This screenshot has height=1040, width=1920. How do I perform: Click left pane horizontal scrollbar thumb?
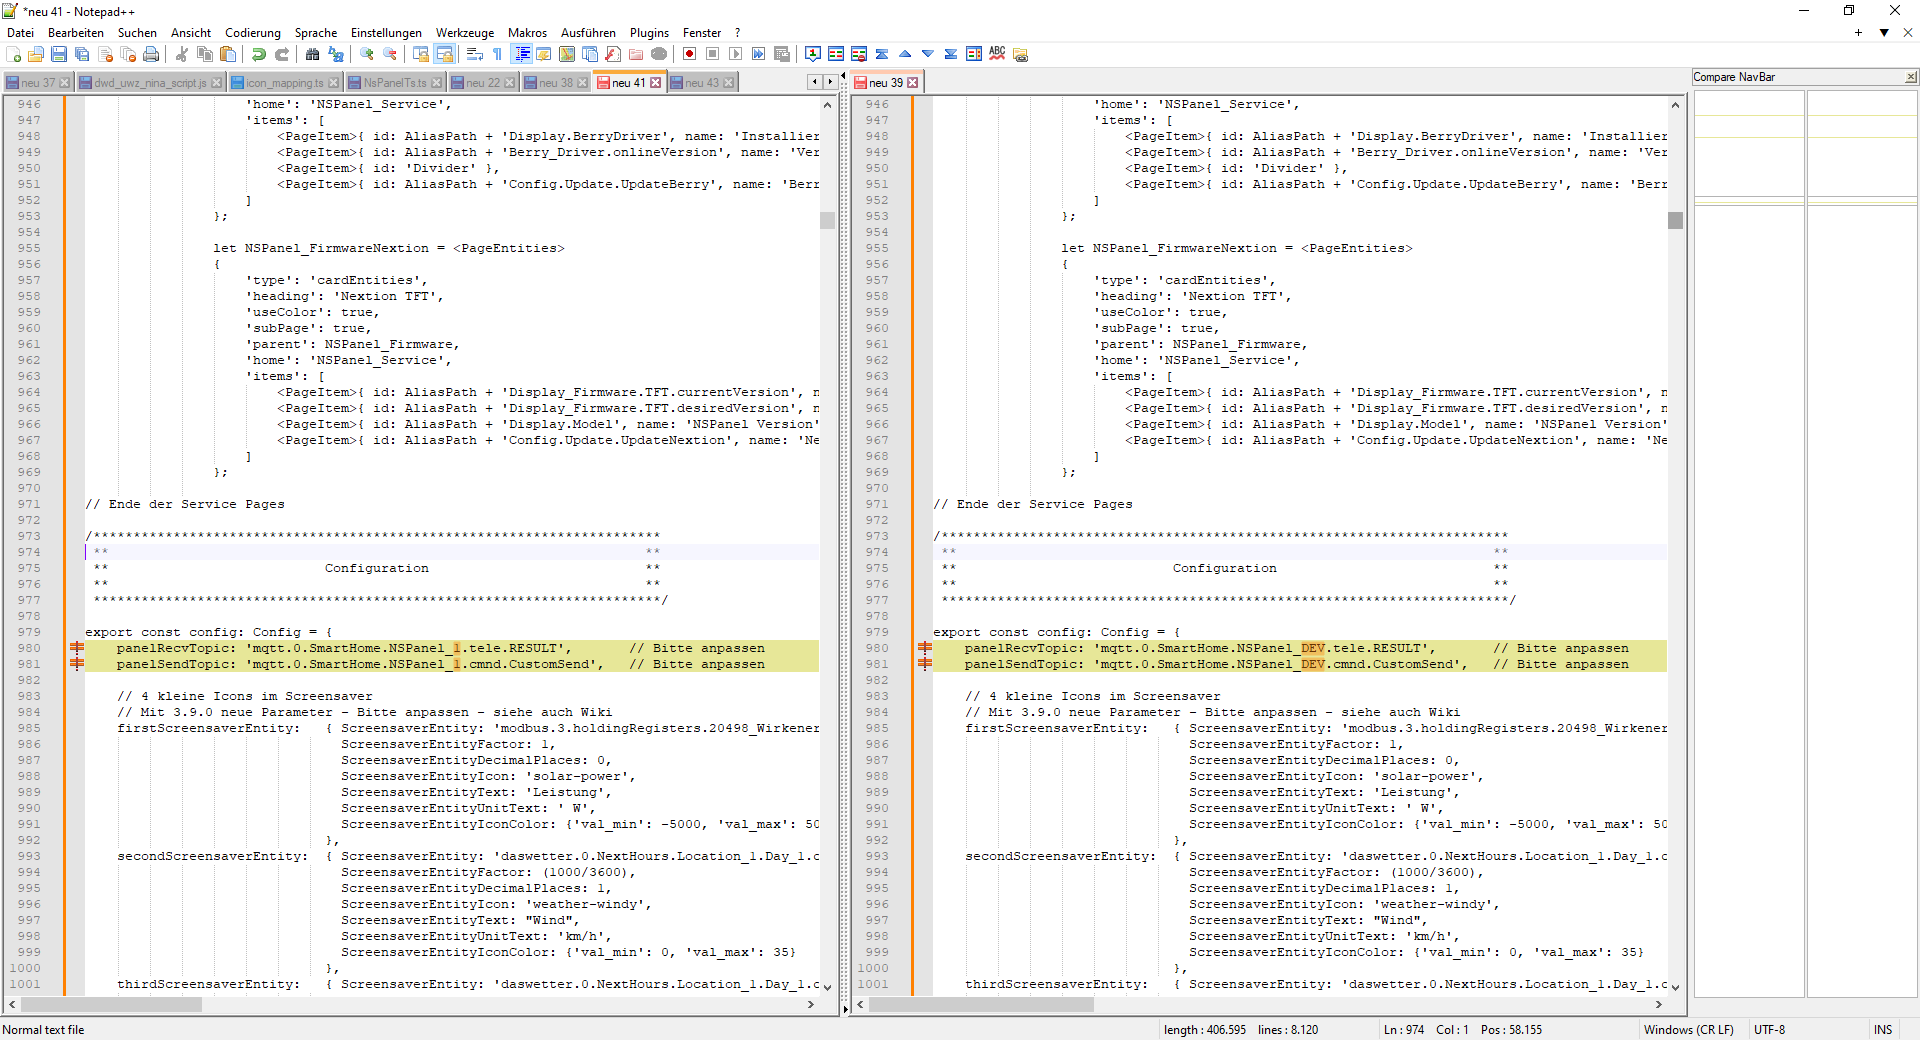(111, 1005)
